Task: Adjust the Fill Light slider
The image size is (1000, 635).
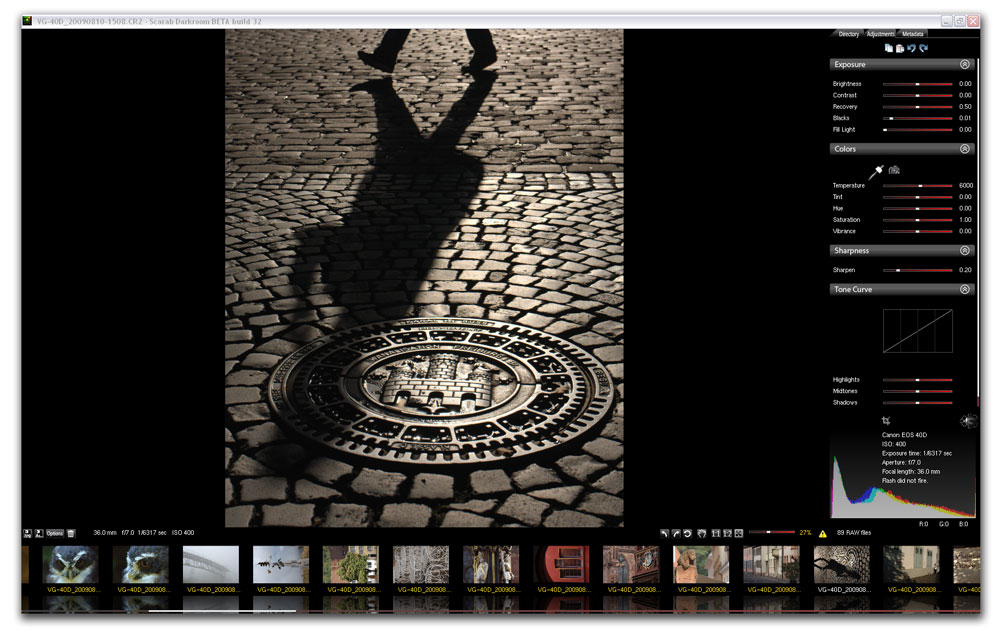Action: 917,130
